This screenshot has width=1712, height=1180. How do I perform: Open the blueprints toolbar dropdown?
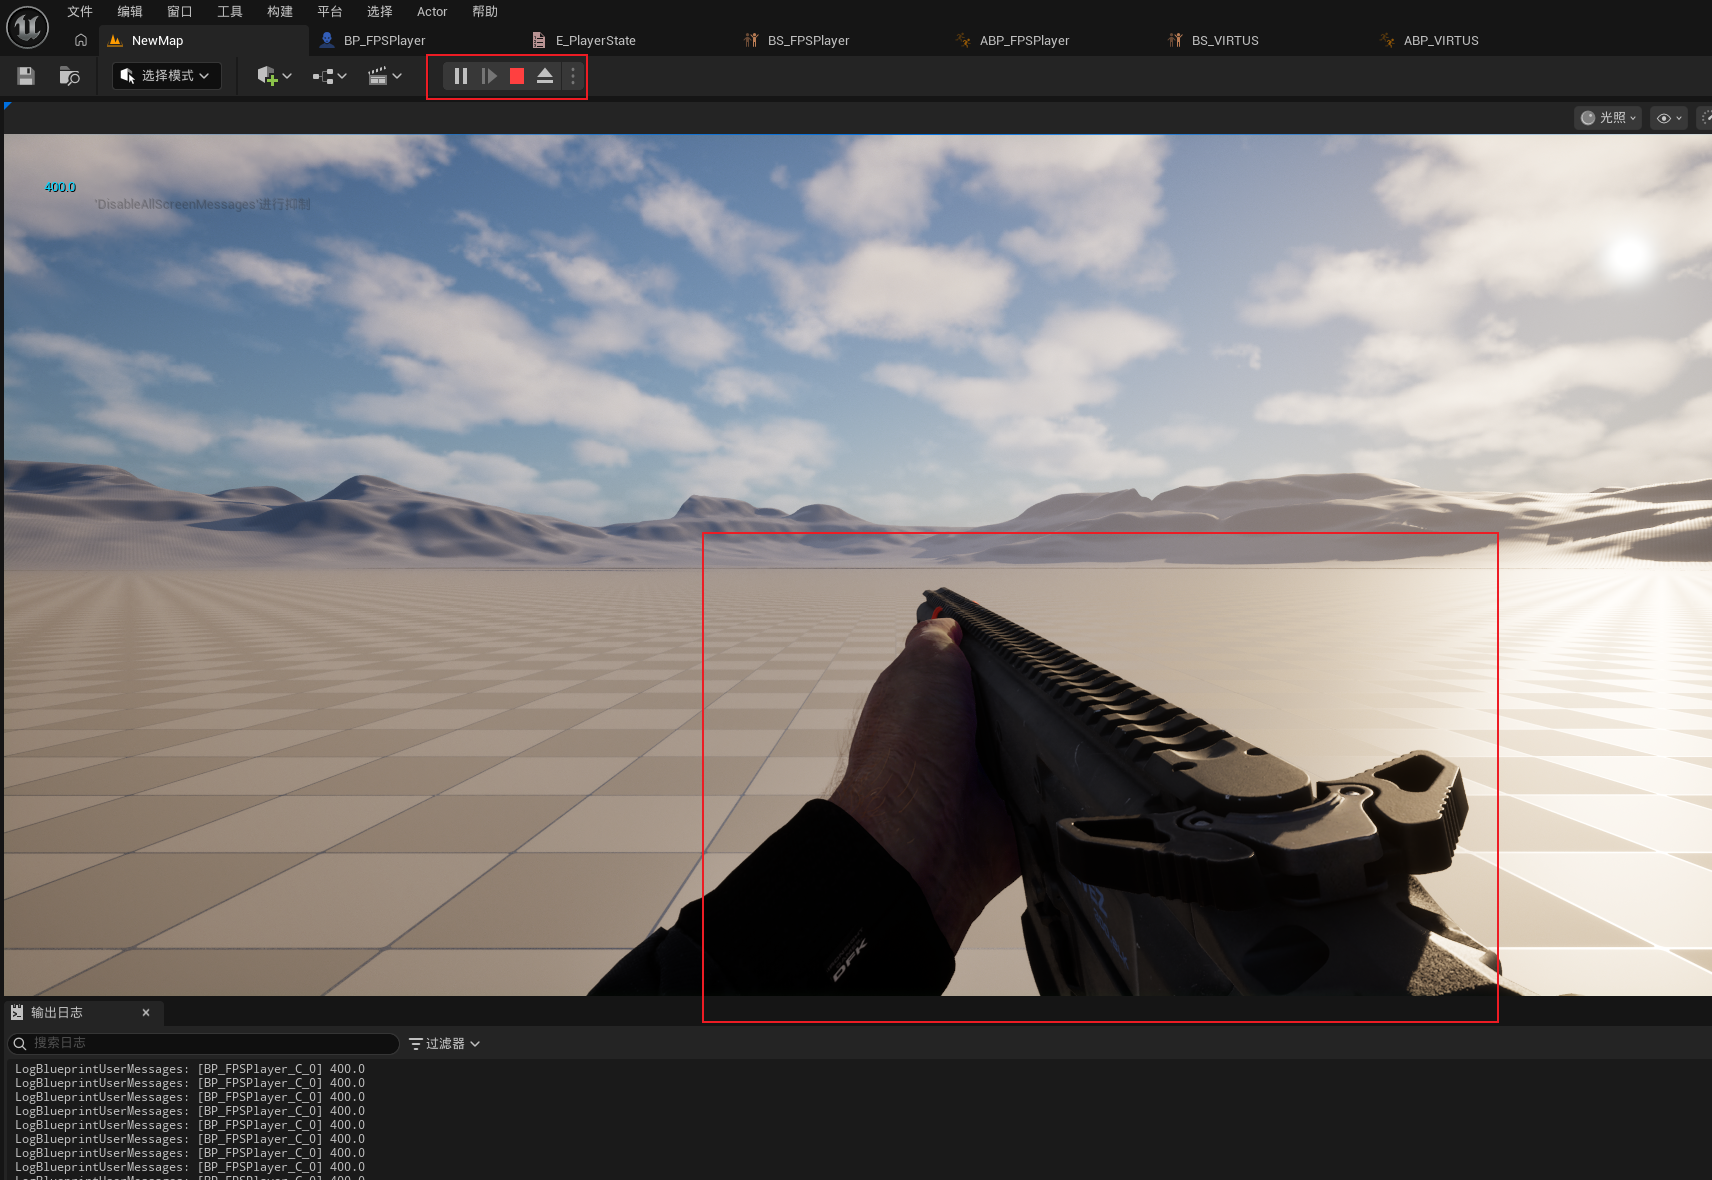tap(329, 76)
